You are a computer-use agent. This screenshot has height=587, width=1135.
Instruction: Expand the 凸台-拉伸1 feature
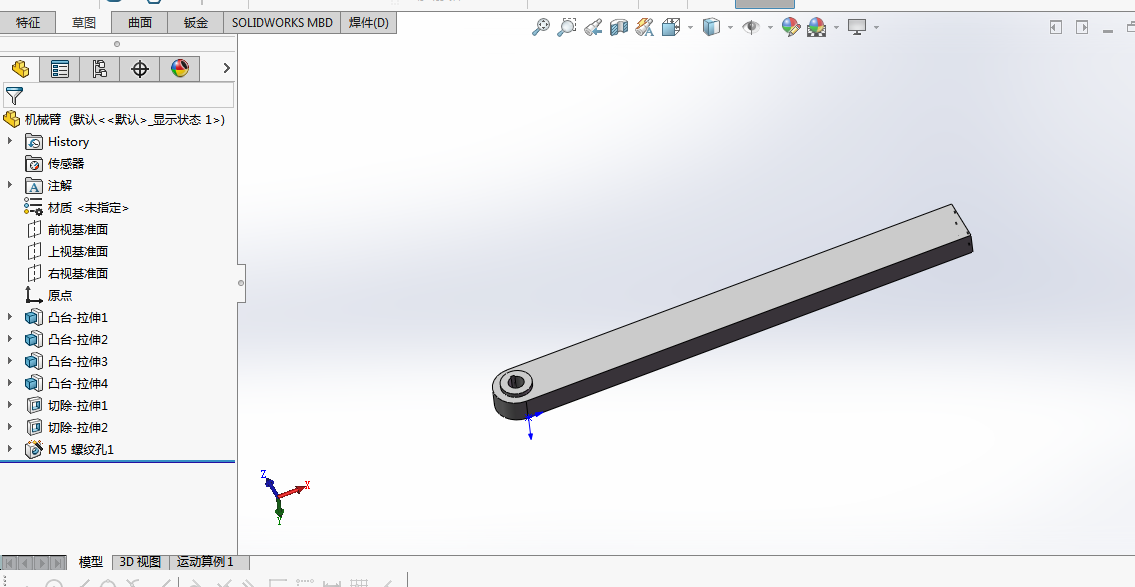point(10,317)
